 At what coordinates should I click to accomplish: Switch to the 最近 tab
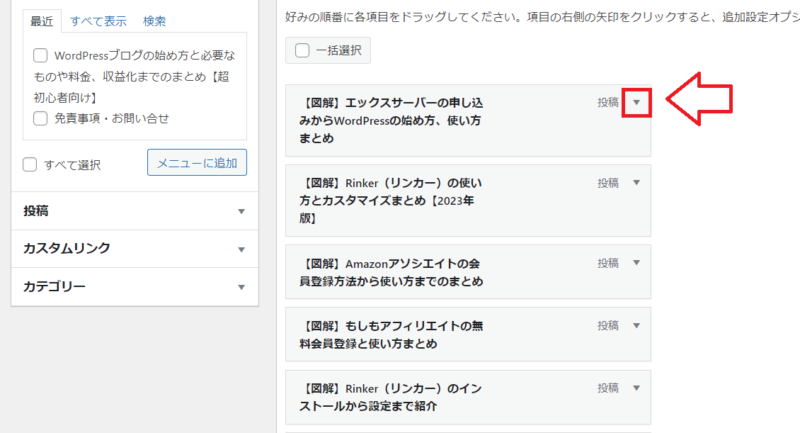(42, 21)
